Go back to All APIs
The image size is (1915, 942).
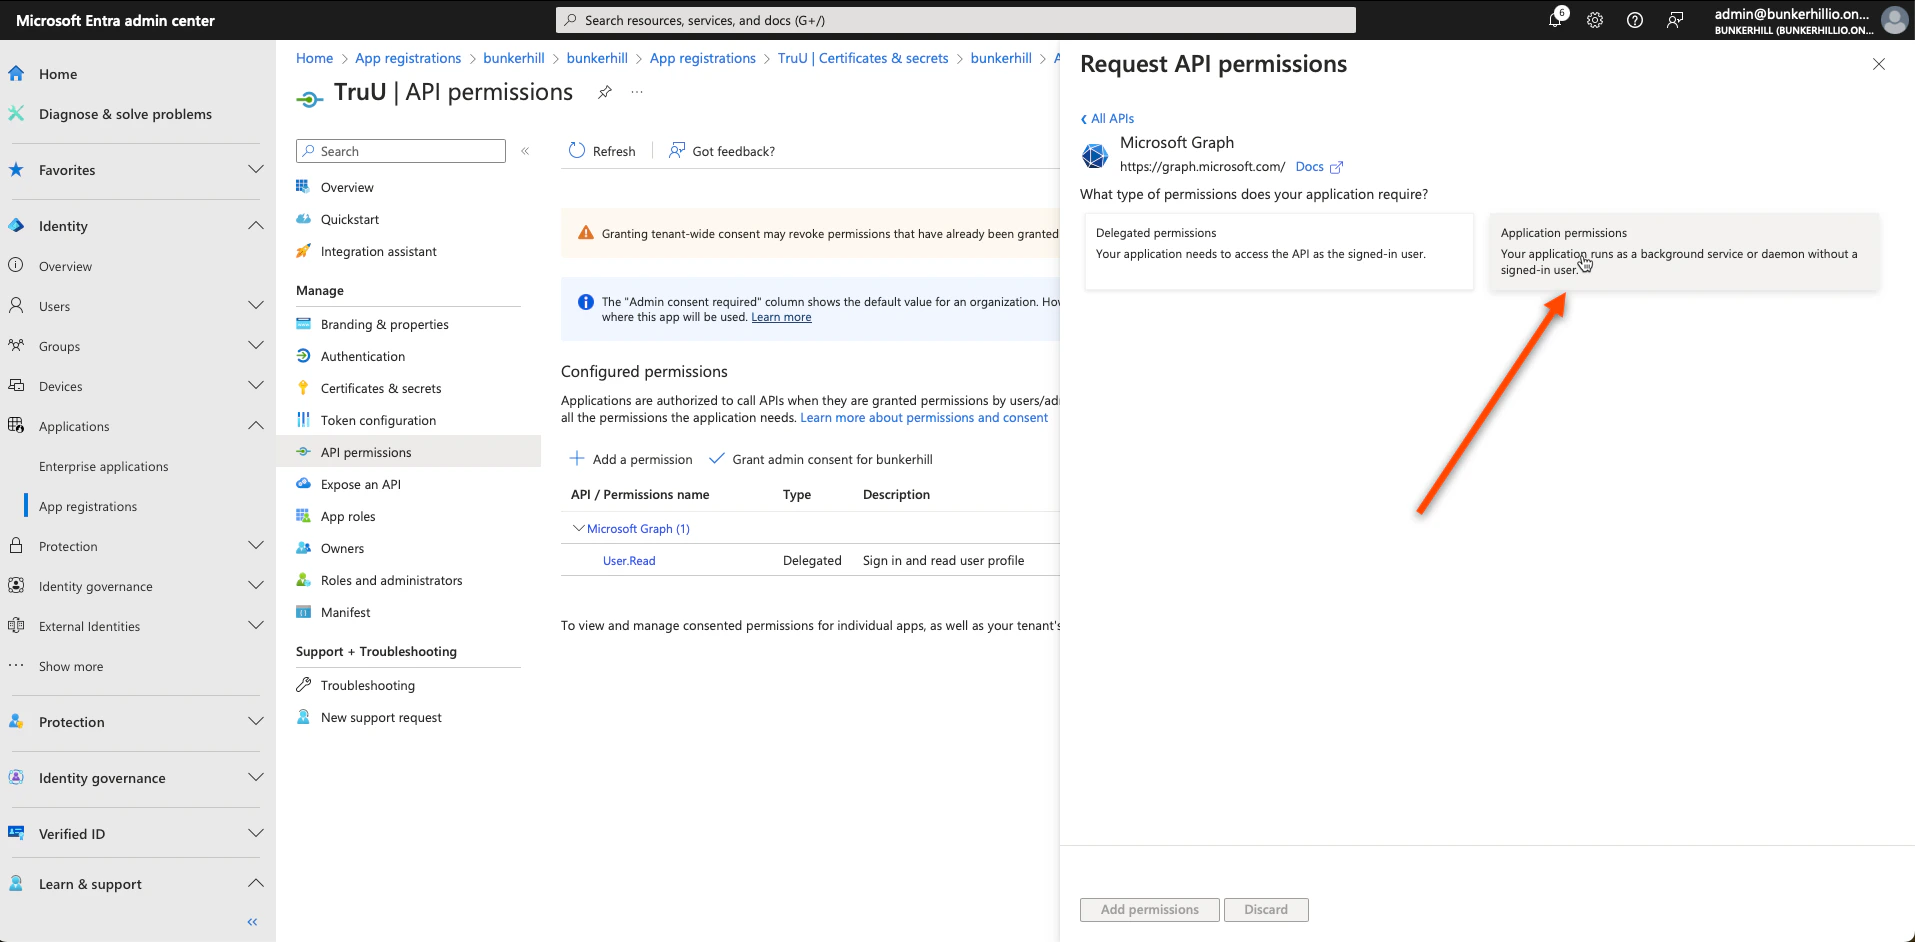(1107, 118)
